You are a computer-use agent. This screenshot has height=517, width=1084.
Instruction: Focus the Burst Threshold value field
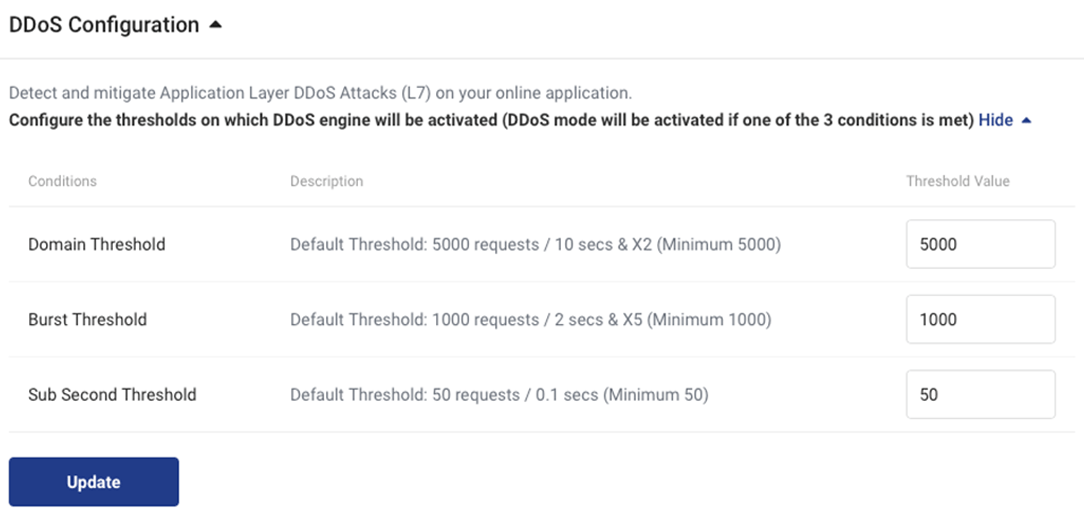pos(980,319)
